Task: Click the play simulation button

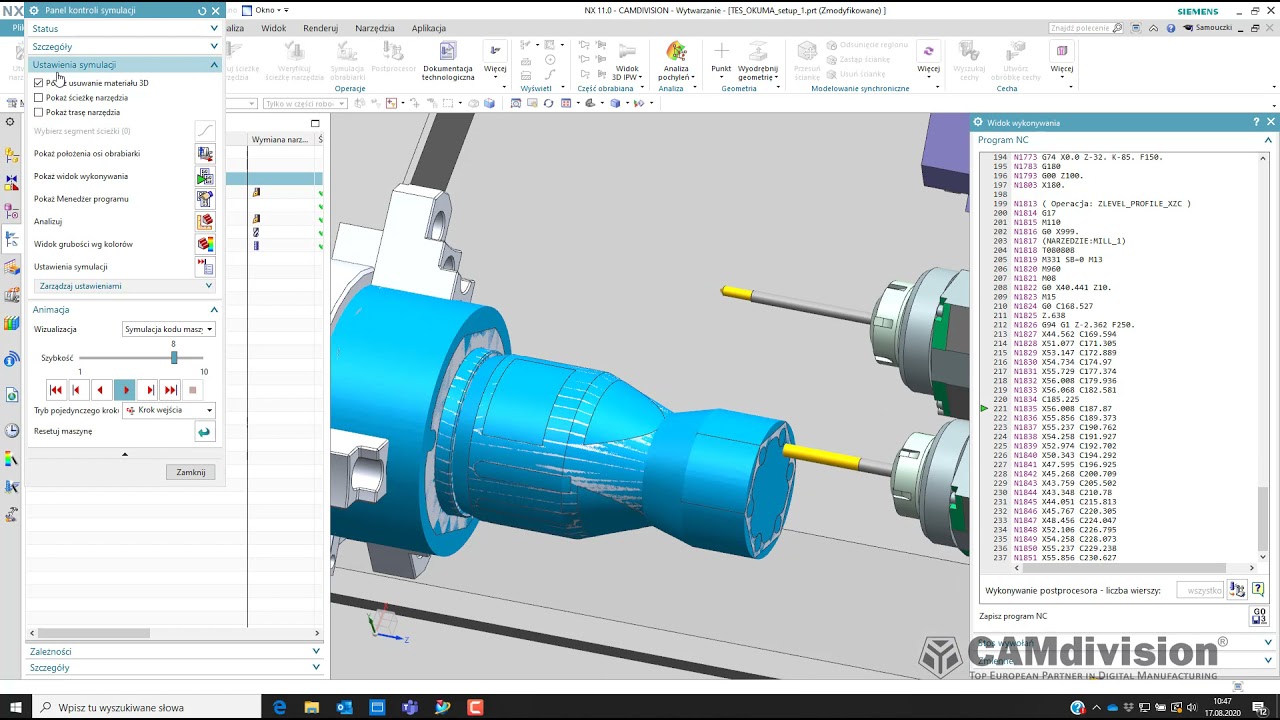Action: (125, 390)
